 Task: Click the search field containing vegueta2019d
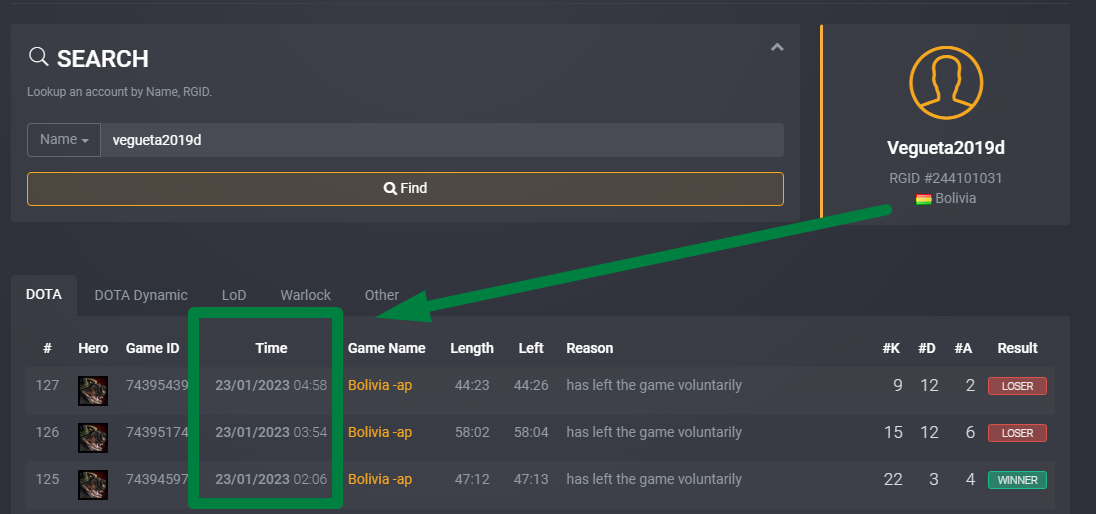(x=442, y=140)
